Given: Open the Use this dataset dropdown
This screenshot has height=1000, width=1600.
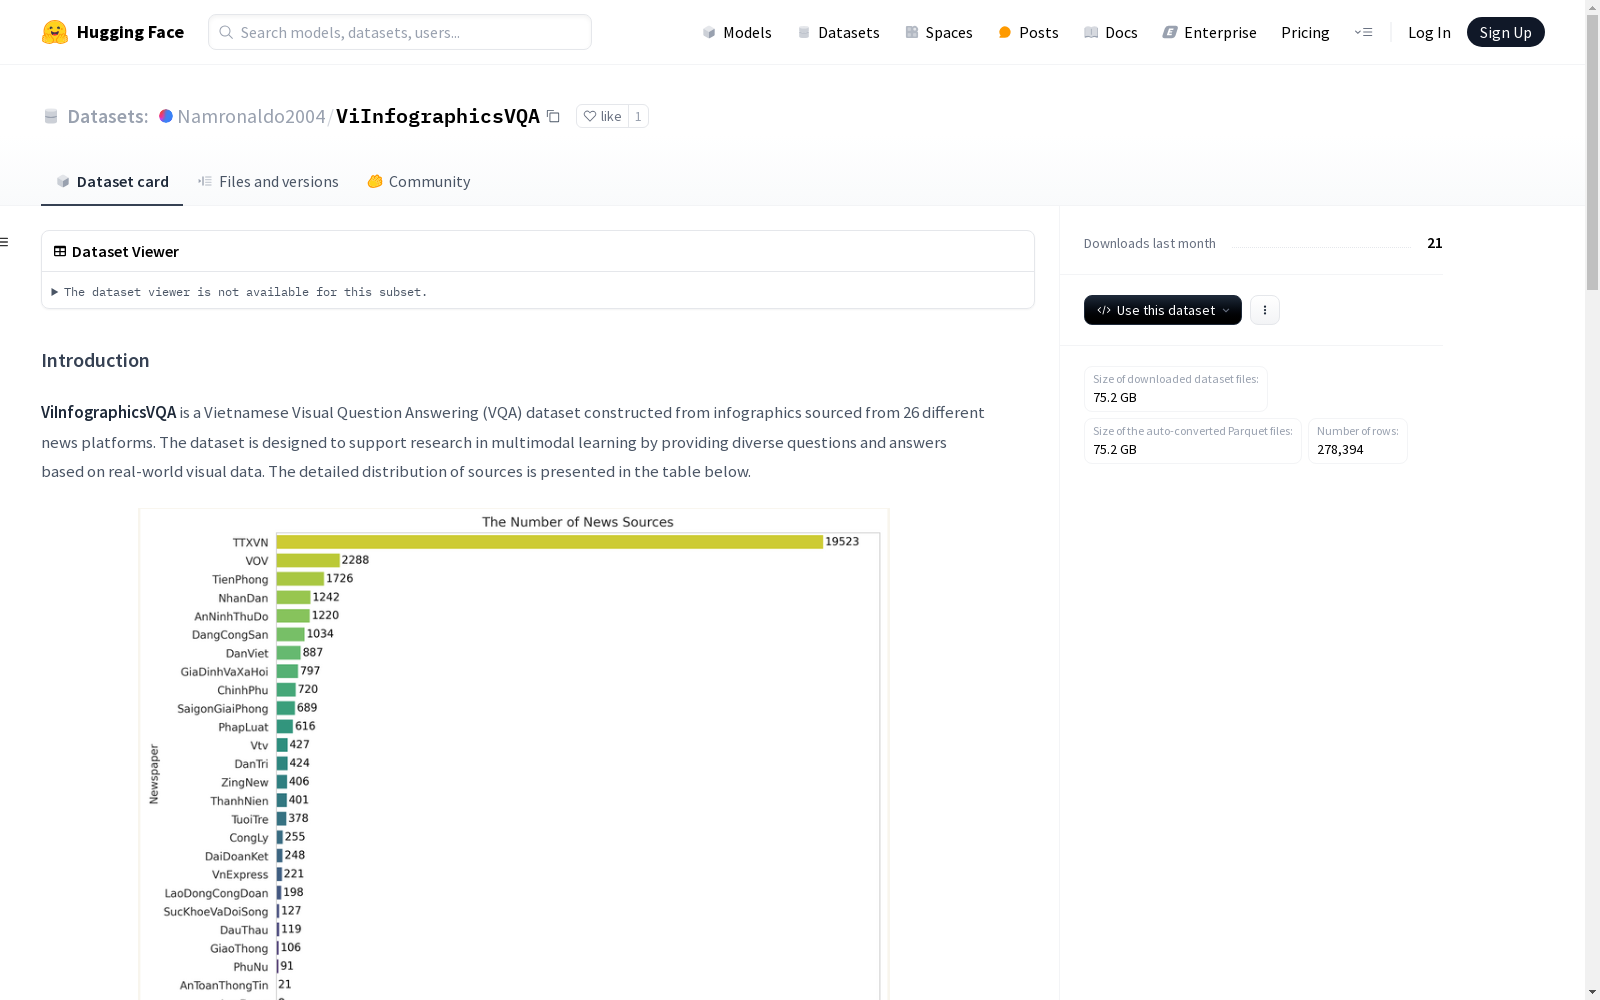Looking at the screenshot, I should [1163, 310].
